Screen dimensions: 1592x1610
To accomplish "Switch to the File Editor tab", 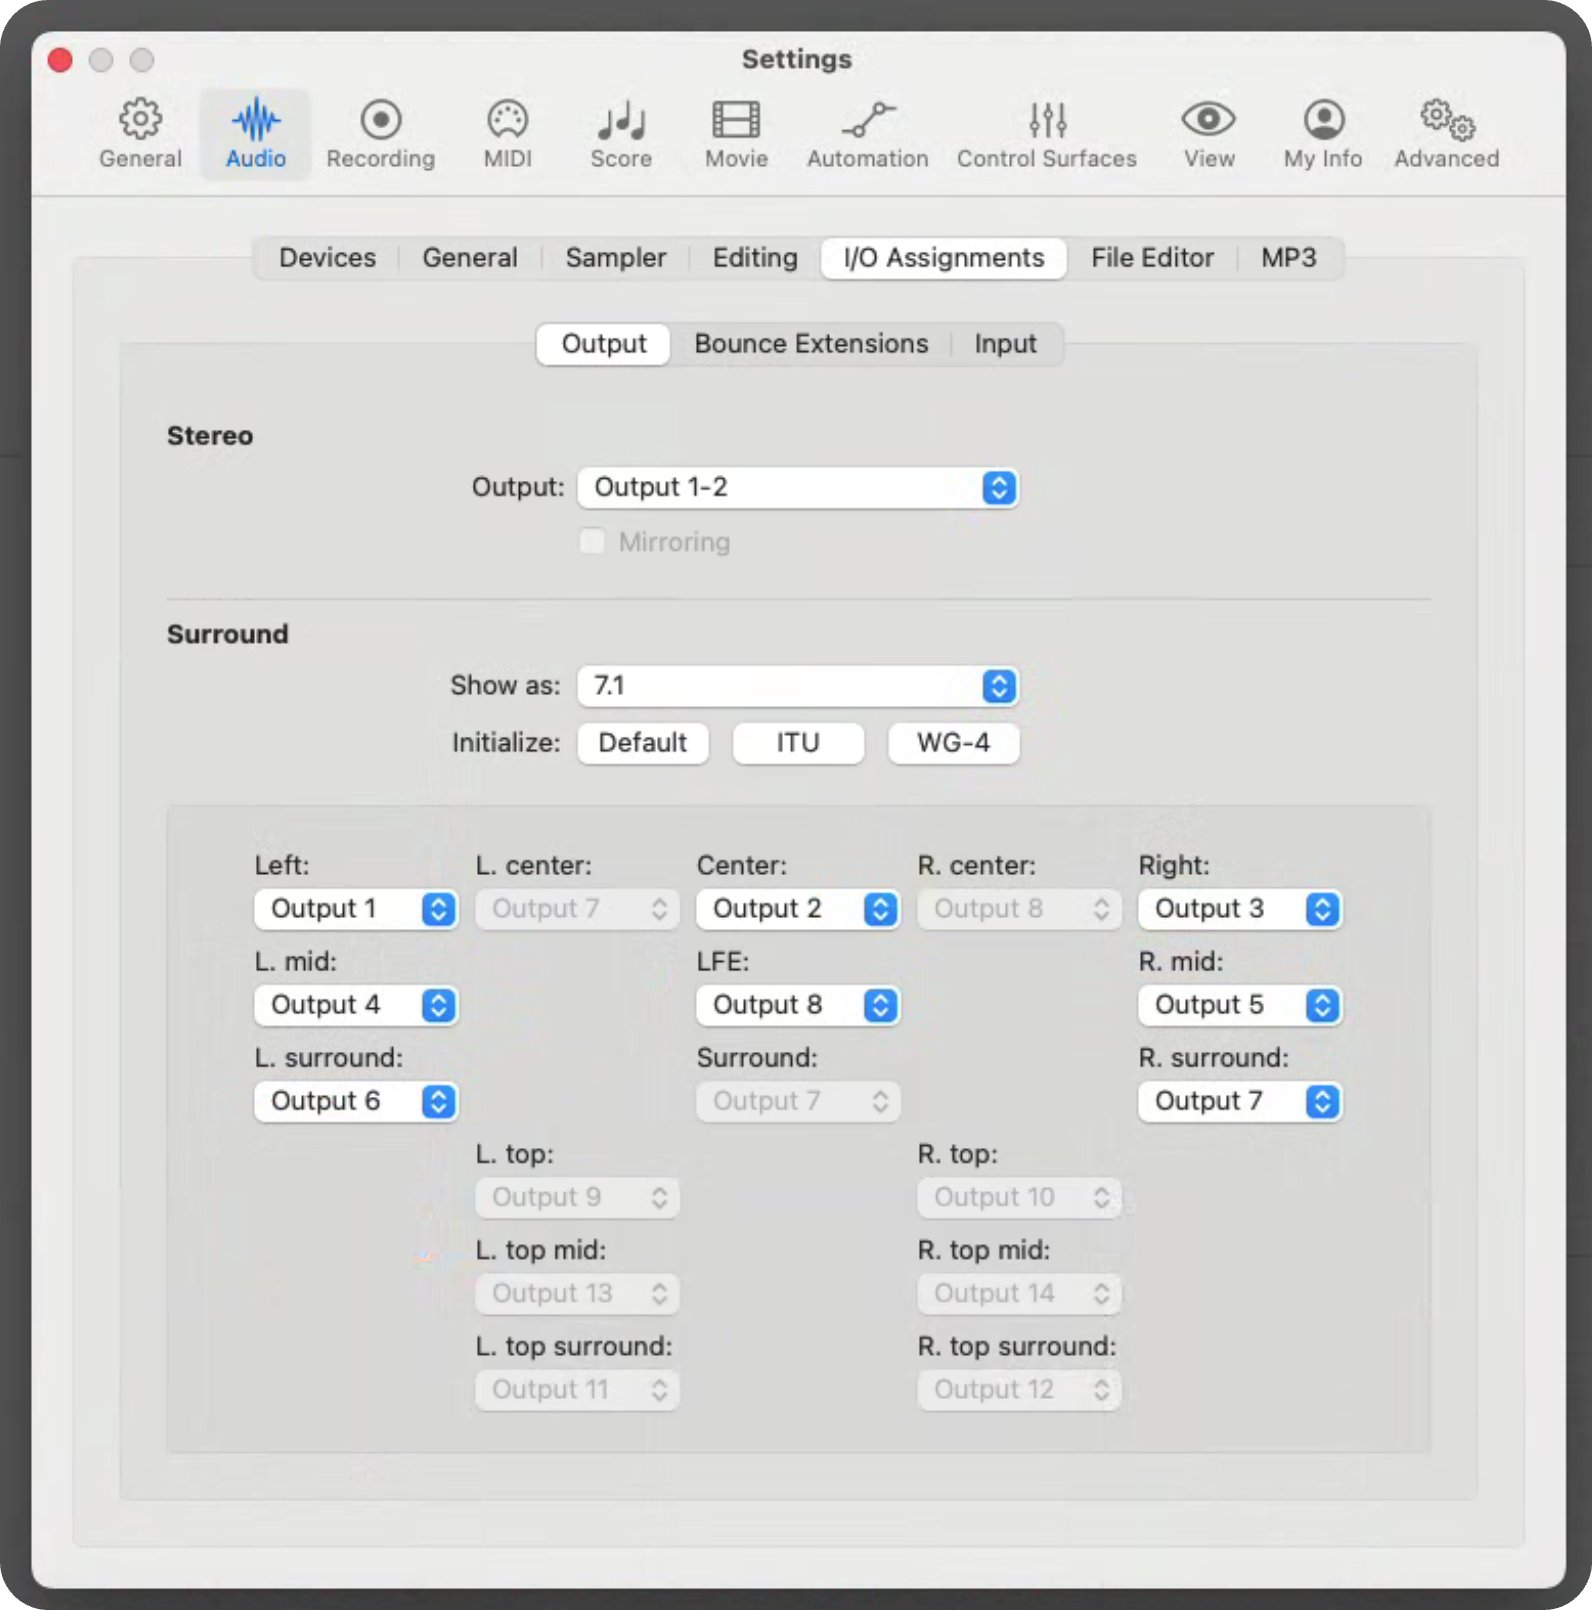I will point(1153,258).
